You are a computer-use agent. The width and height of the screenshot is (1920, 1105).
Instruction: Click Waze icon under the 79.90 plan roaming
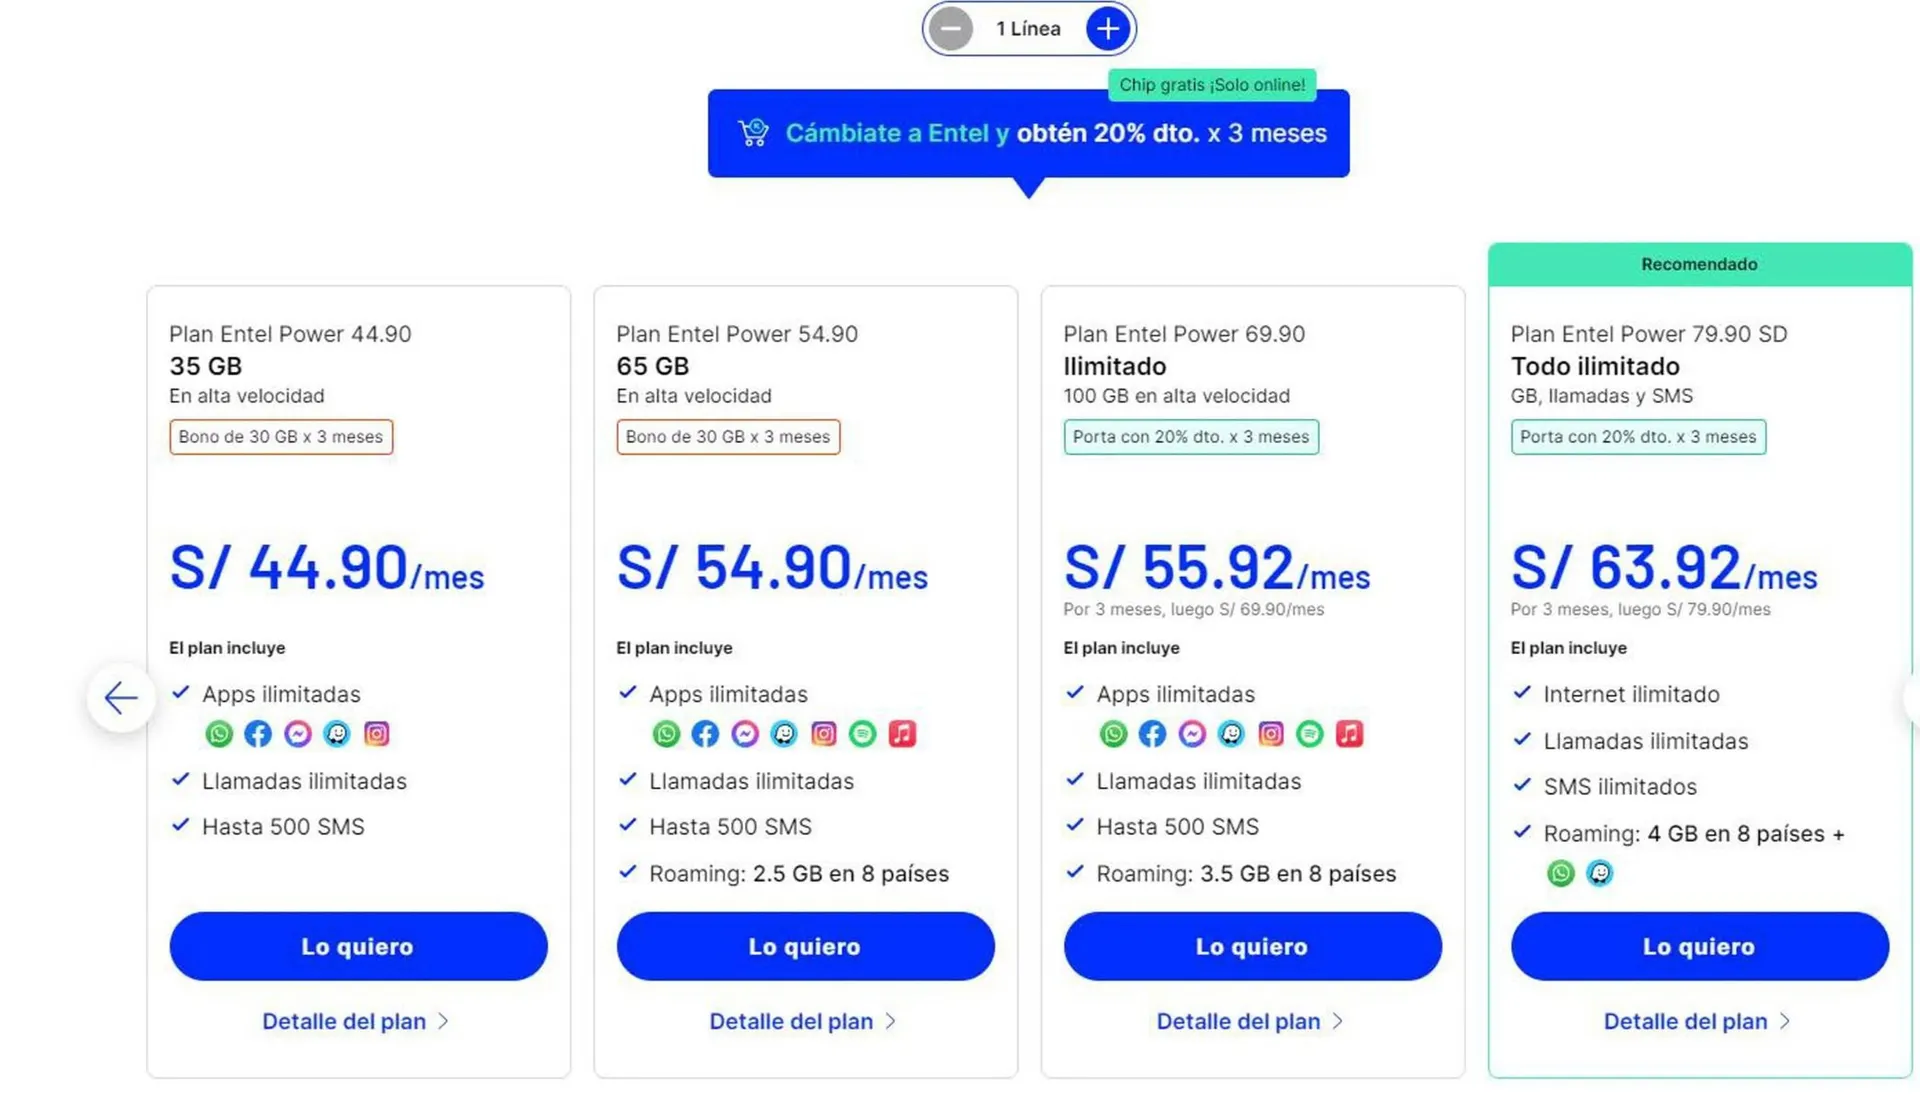tap(1599, 873)
